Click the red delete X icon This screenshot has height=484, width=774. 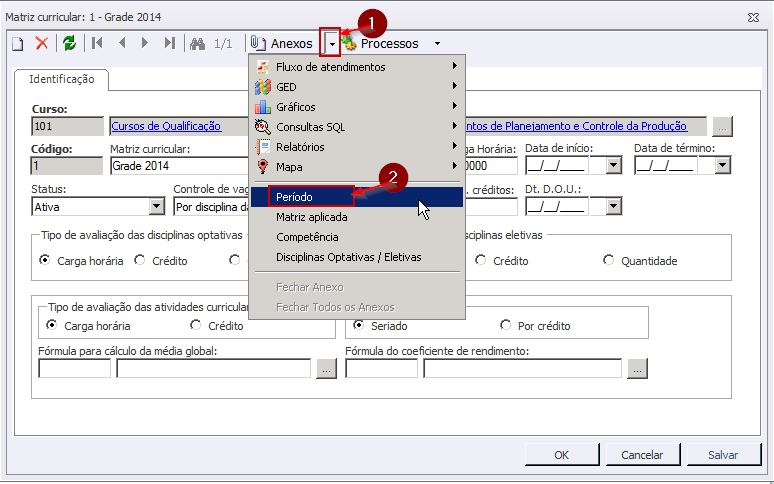pyautogui.click(x=42, y=43)
